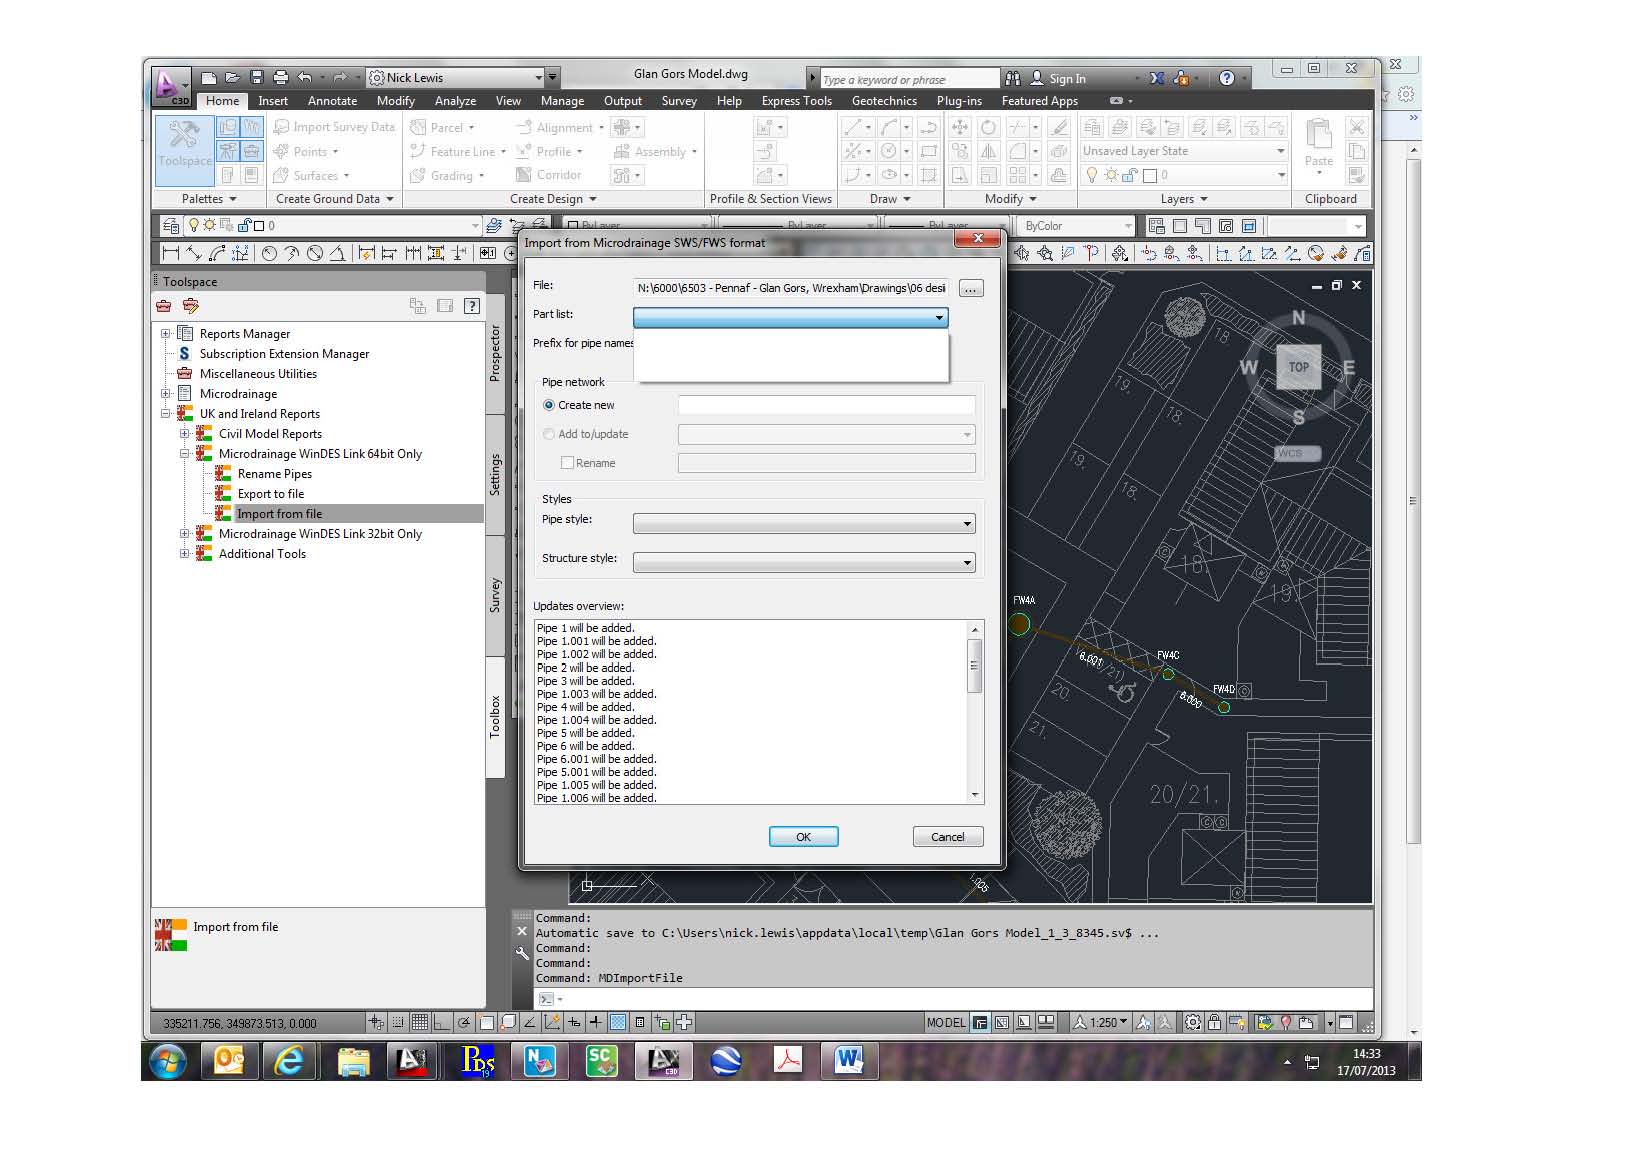Click the Open file icon in quick access toolbar

point(232,78)
